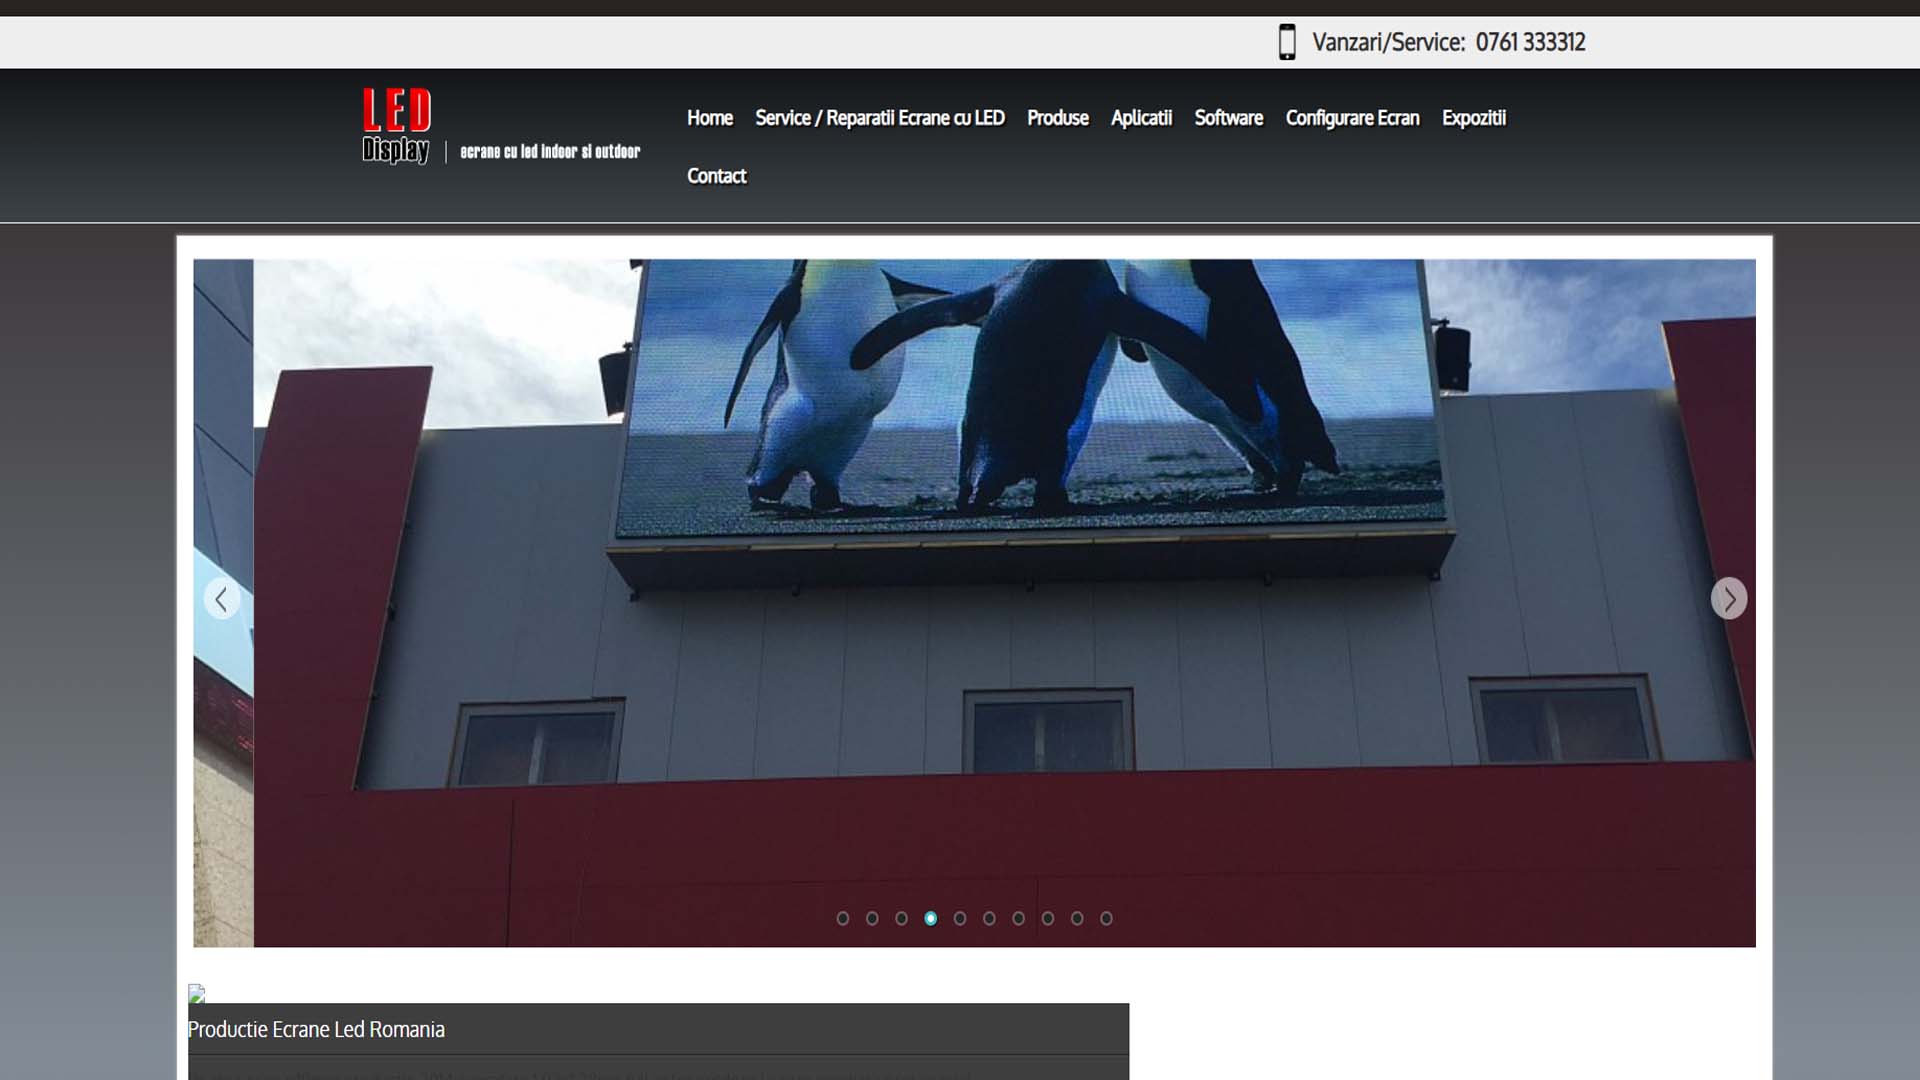The height and width of the screenshot is (1080, 1920).
Task: Select the fifth slider dot
Action: pos(960,918)
